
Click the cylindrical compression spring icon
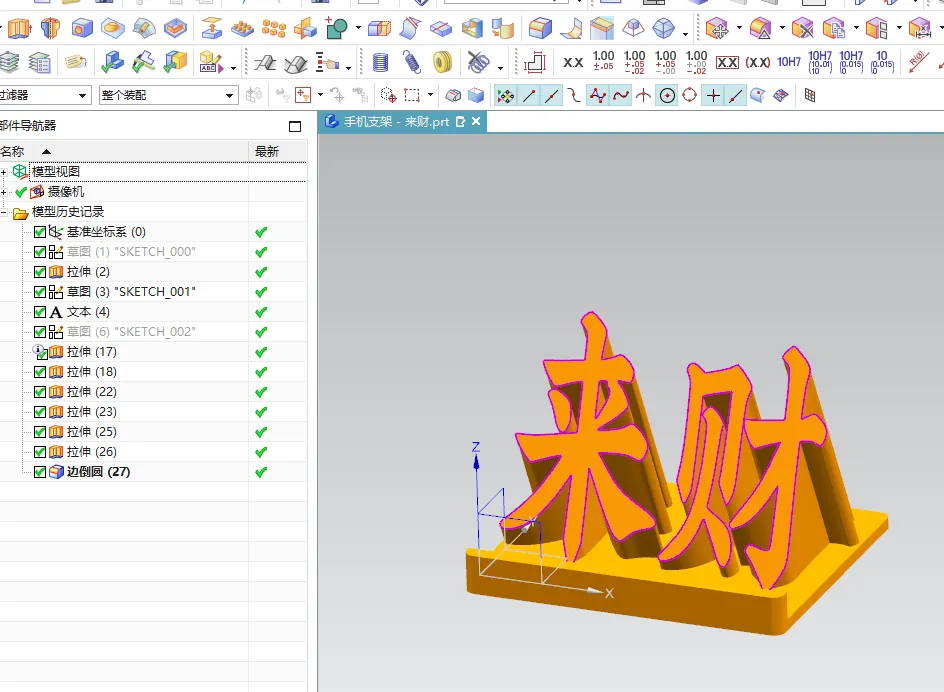pos(380,62)
